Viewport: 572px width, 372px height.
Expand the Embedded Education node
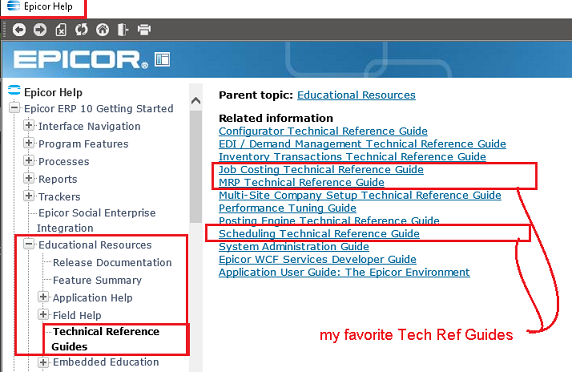(x=43, y=362)
